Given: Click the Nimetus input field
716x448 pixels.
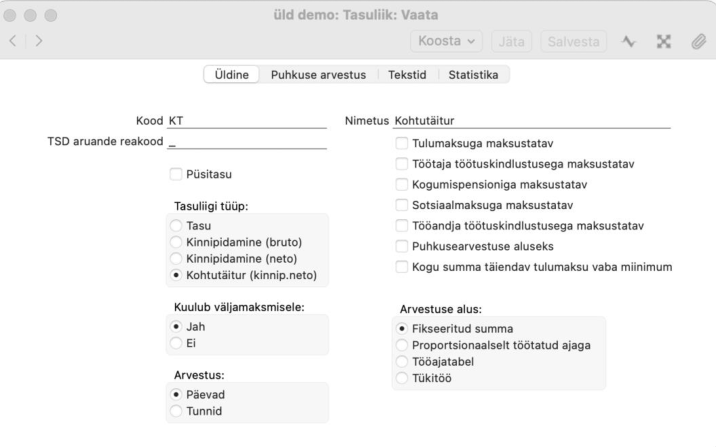Looking at the screenshot, I should [532, 121].
